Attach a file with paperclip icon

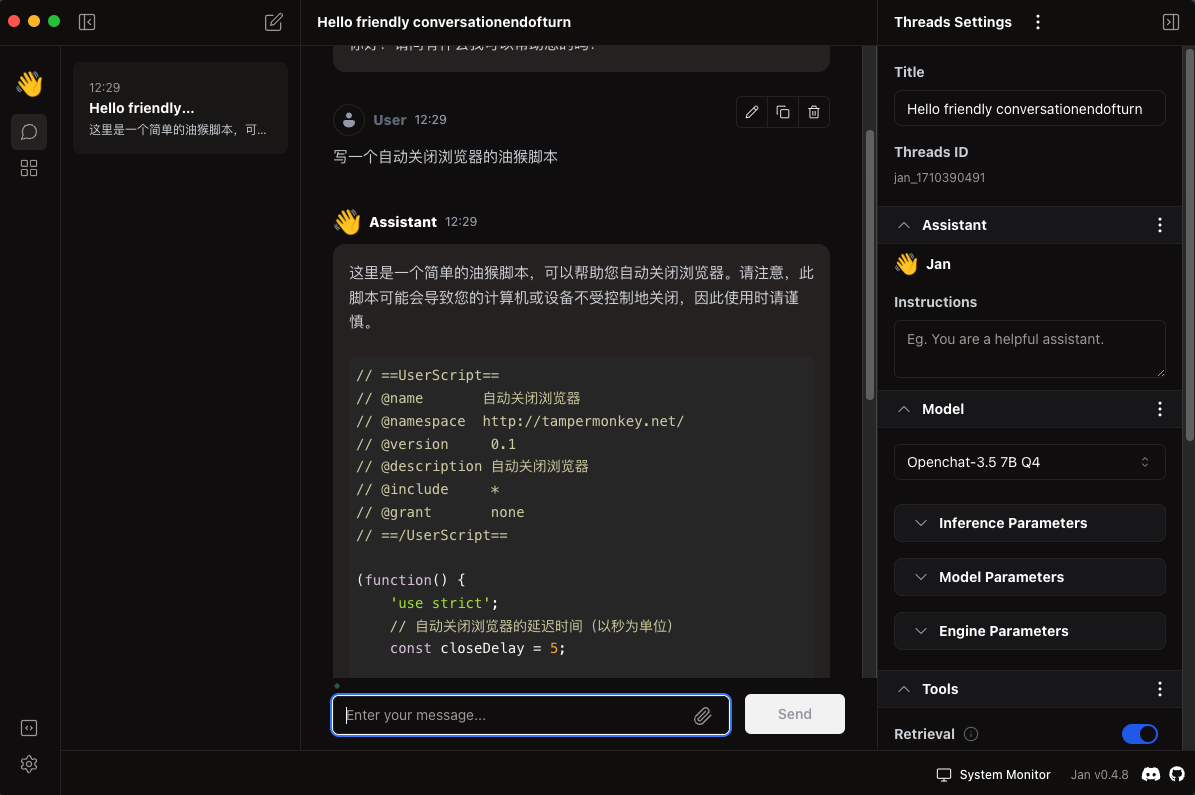tap(702, 715)
